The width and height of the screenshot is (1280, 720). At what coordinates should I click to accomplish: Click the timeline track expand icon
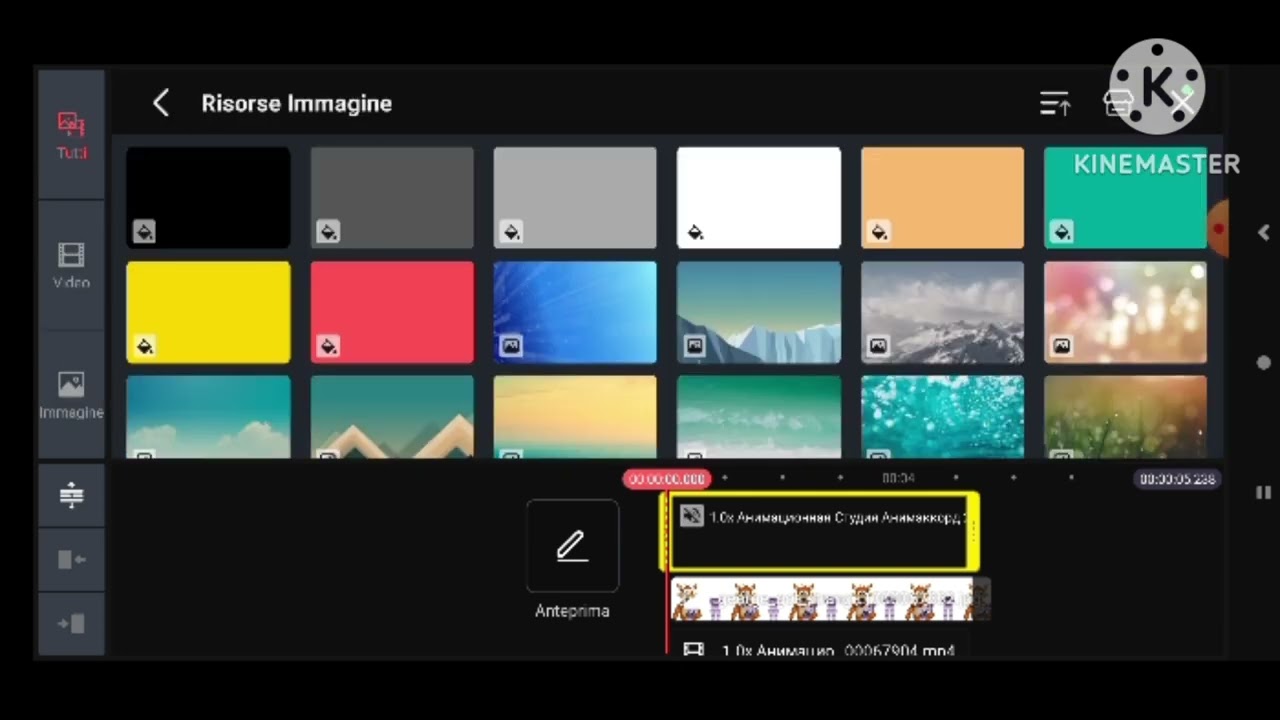[x=71, y=495]
